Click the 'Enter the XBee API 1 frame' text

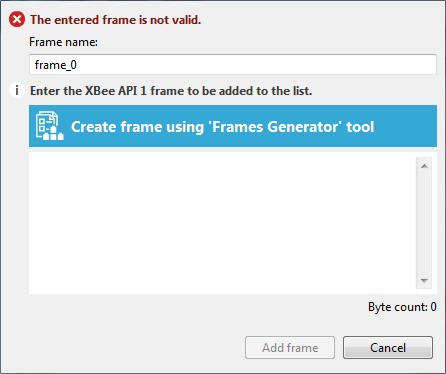pos(171,91)
